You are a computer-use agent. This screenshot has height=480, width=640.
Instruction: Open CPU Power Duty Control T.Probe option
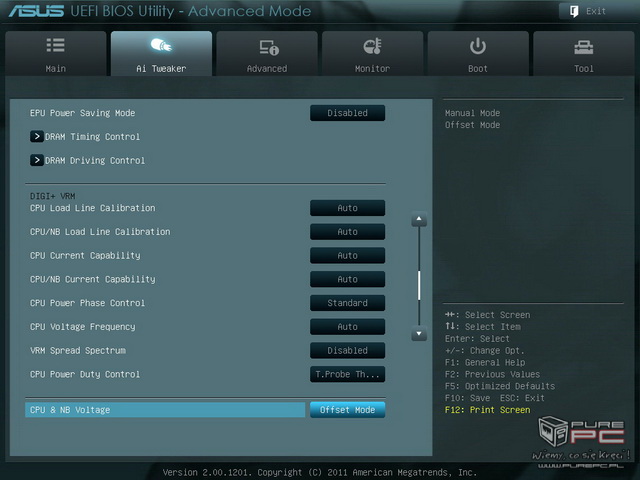pos(347,374)
